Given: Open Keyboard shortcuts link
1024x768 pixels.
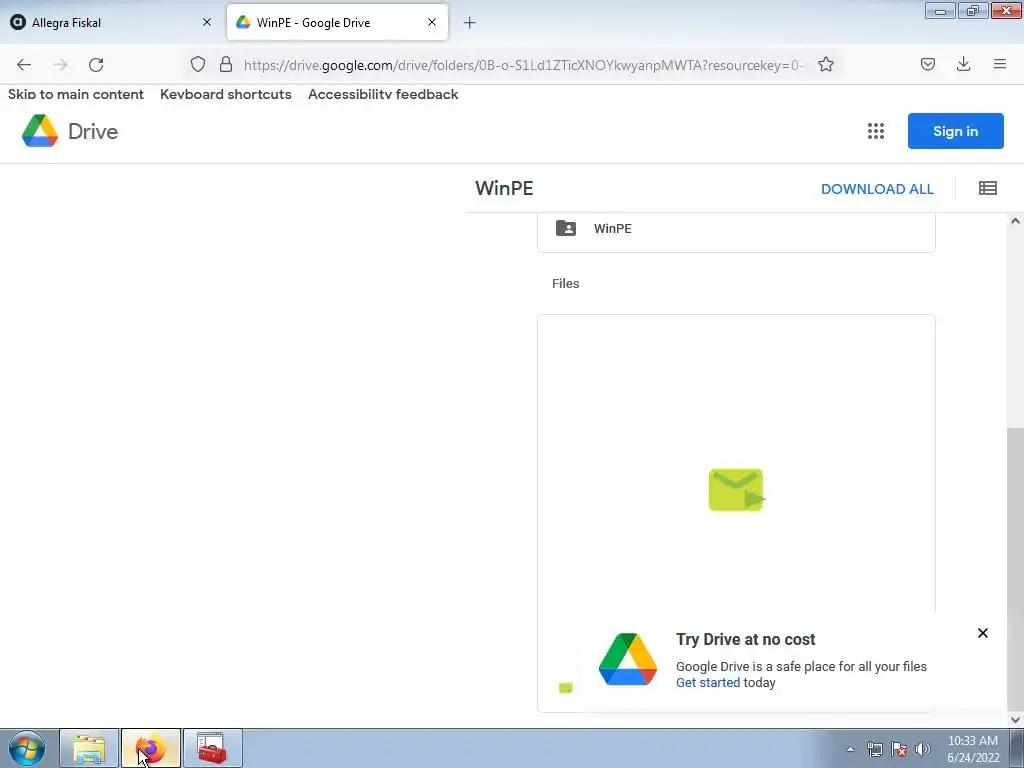Looking at the screenshot, I should tap(226, 94).
